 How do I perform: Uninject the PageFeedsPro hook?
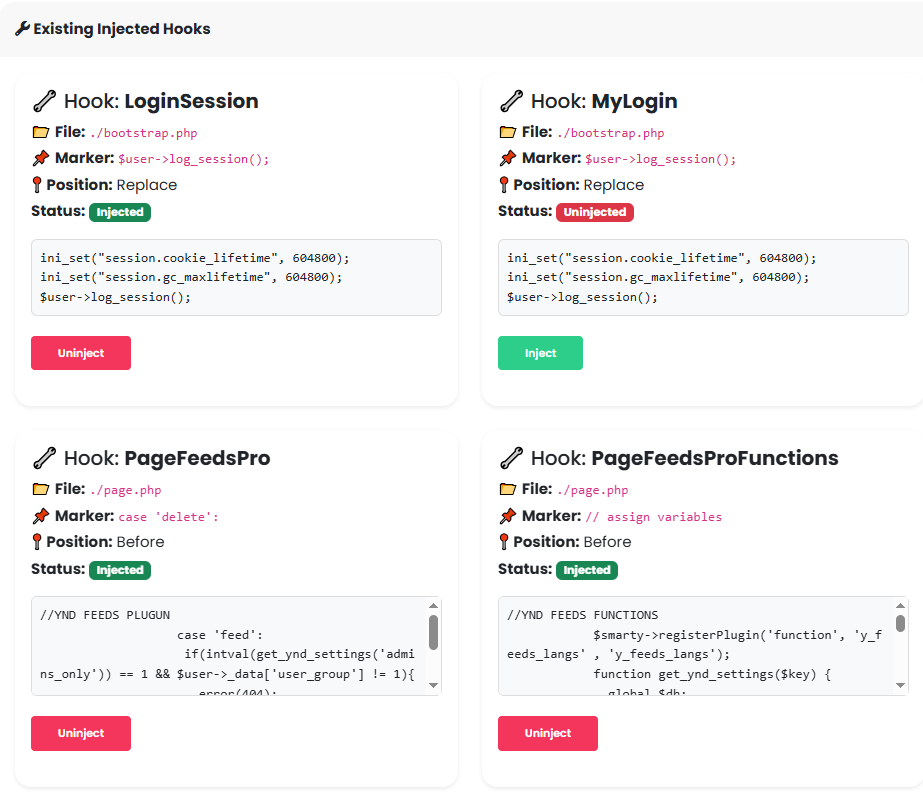(x=81, y=733)
